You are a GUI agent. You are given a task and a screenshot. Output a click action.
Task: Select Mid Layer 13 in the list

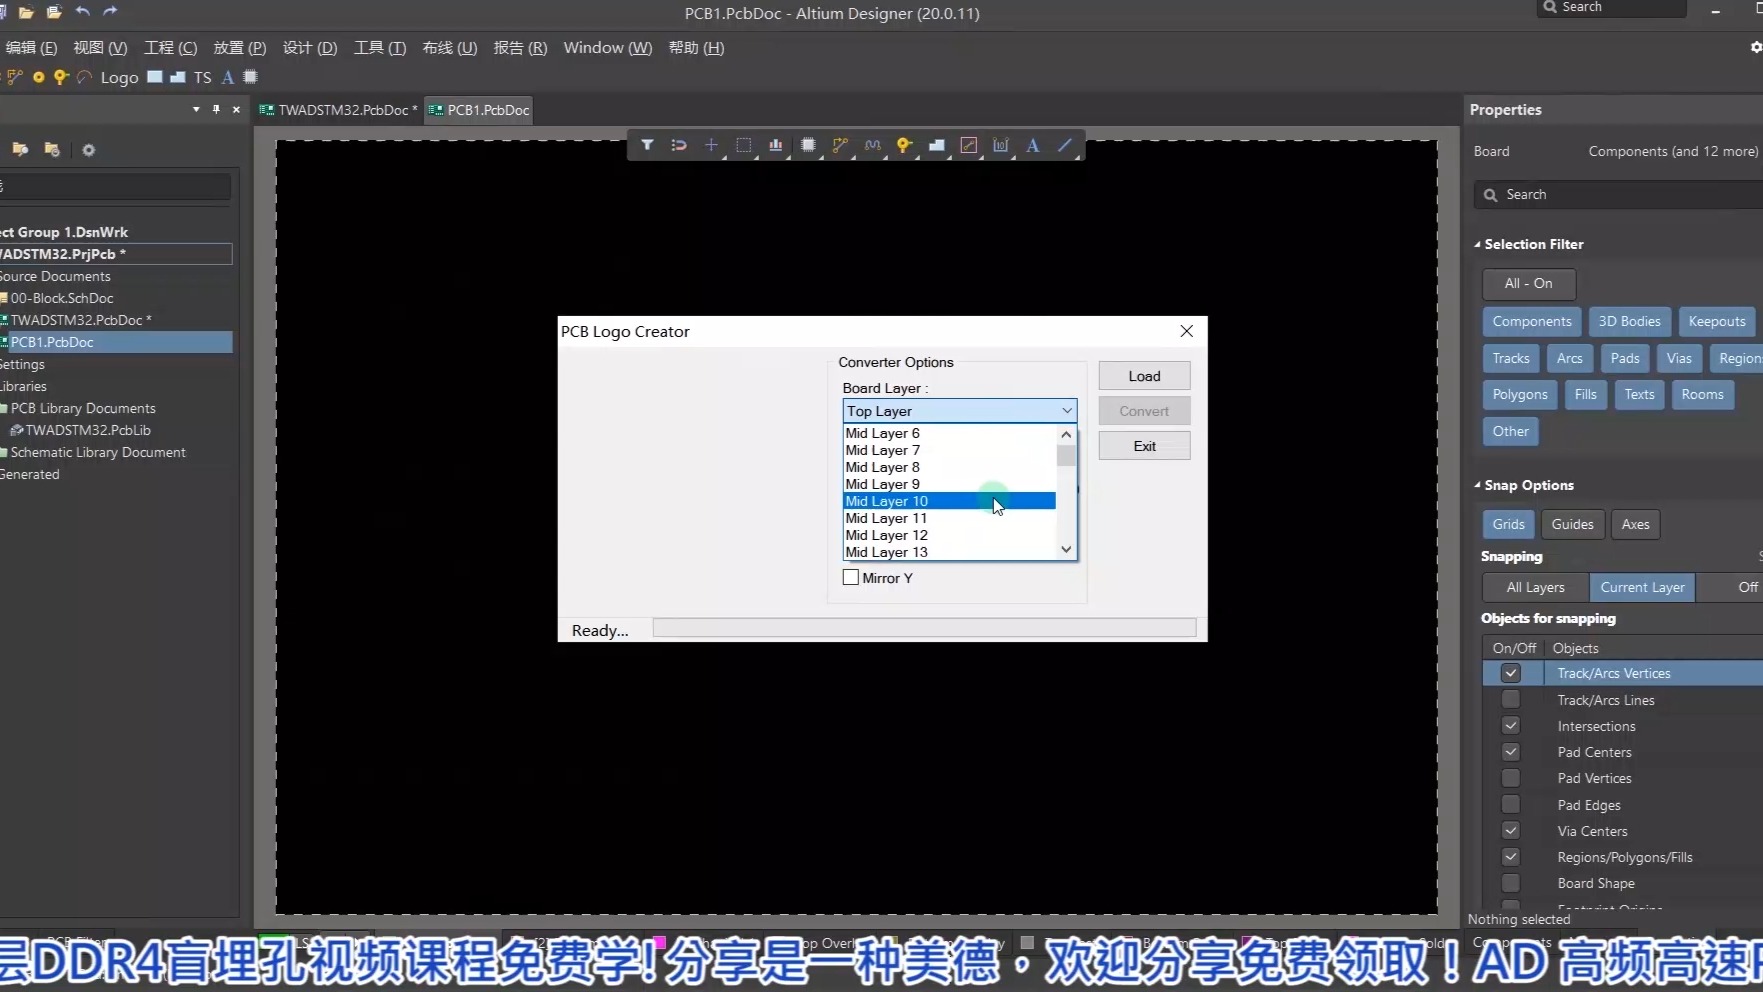[x=950, y=552]
